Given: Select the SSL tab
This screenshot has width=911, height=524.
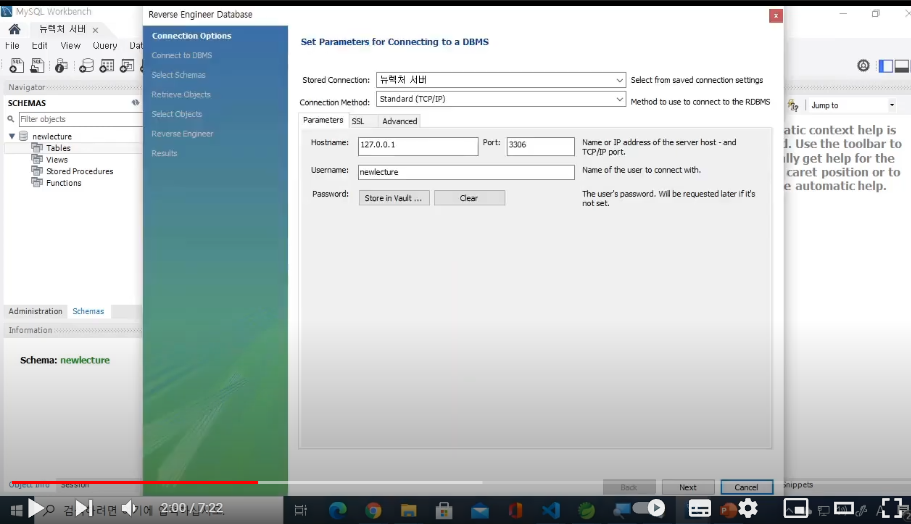Looking at the screenshot, I should click(x=358, y=121).
